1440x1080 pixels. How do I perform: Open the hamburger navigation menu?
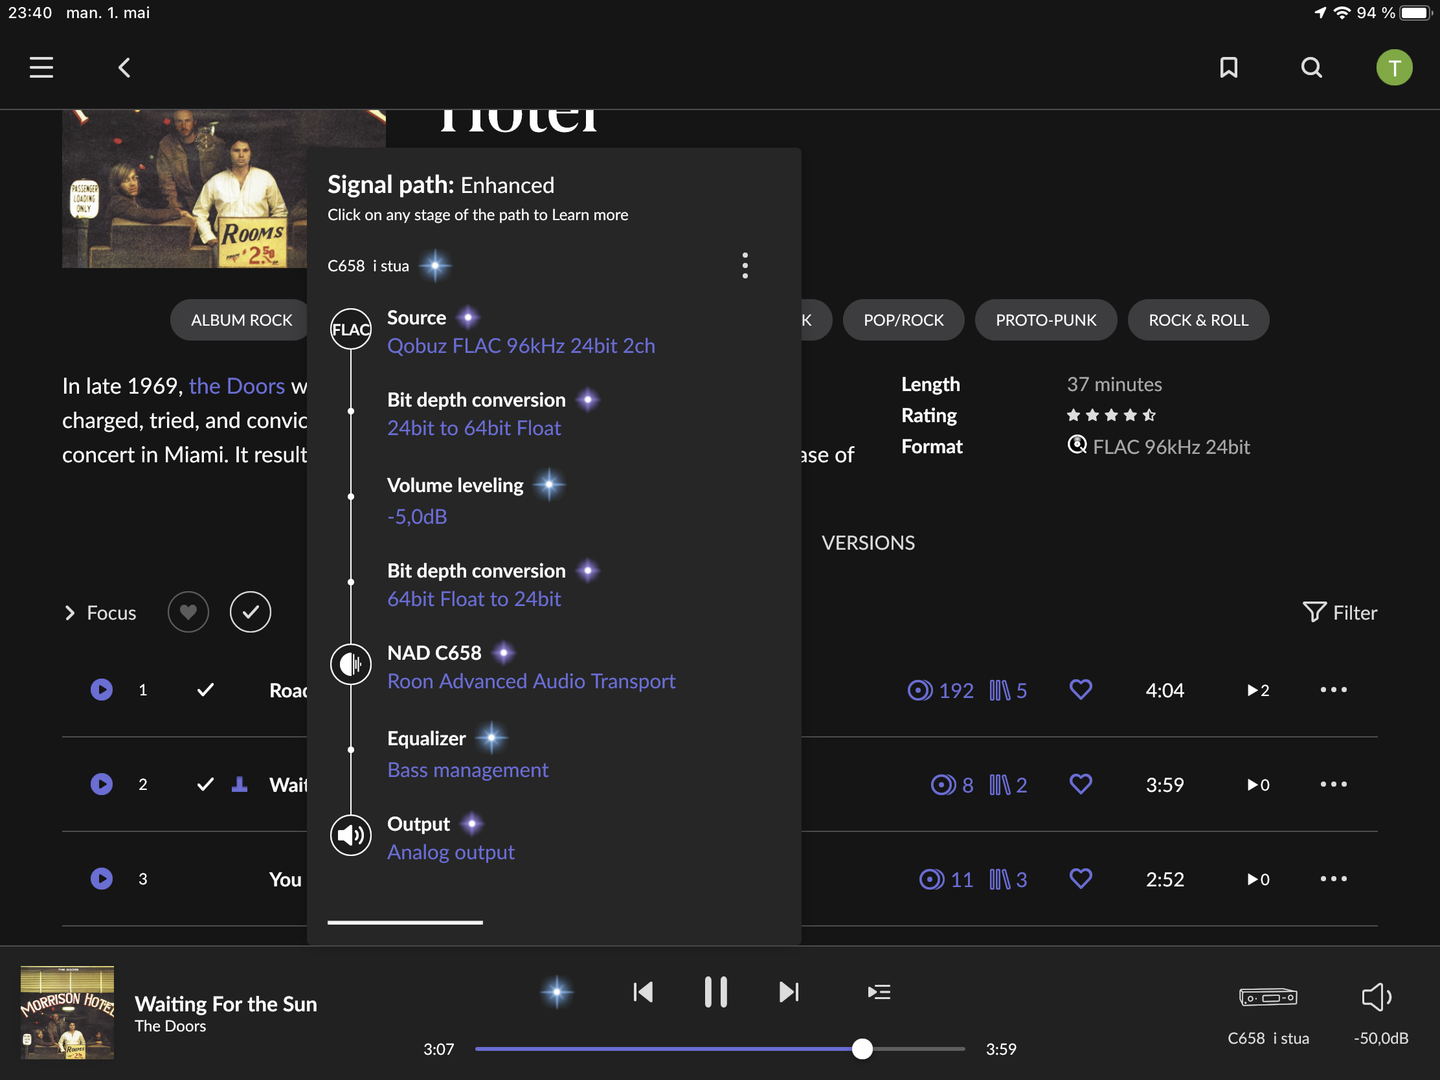pos(41,67)
